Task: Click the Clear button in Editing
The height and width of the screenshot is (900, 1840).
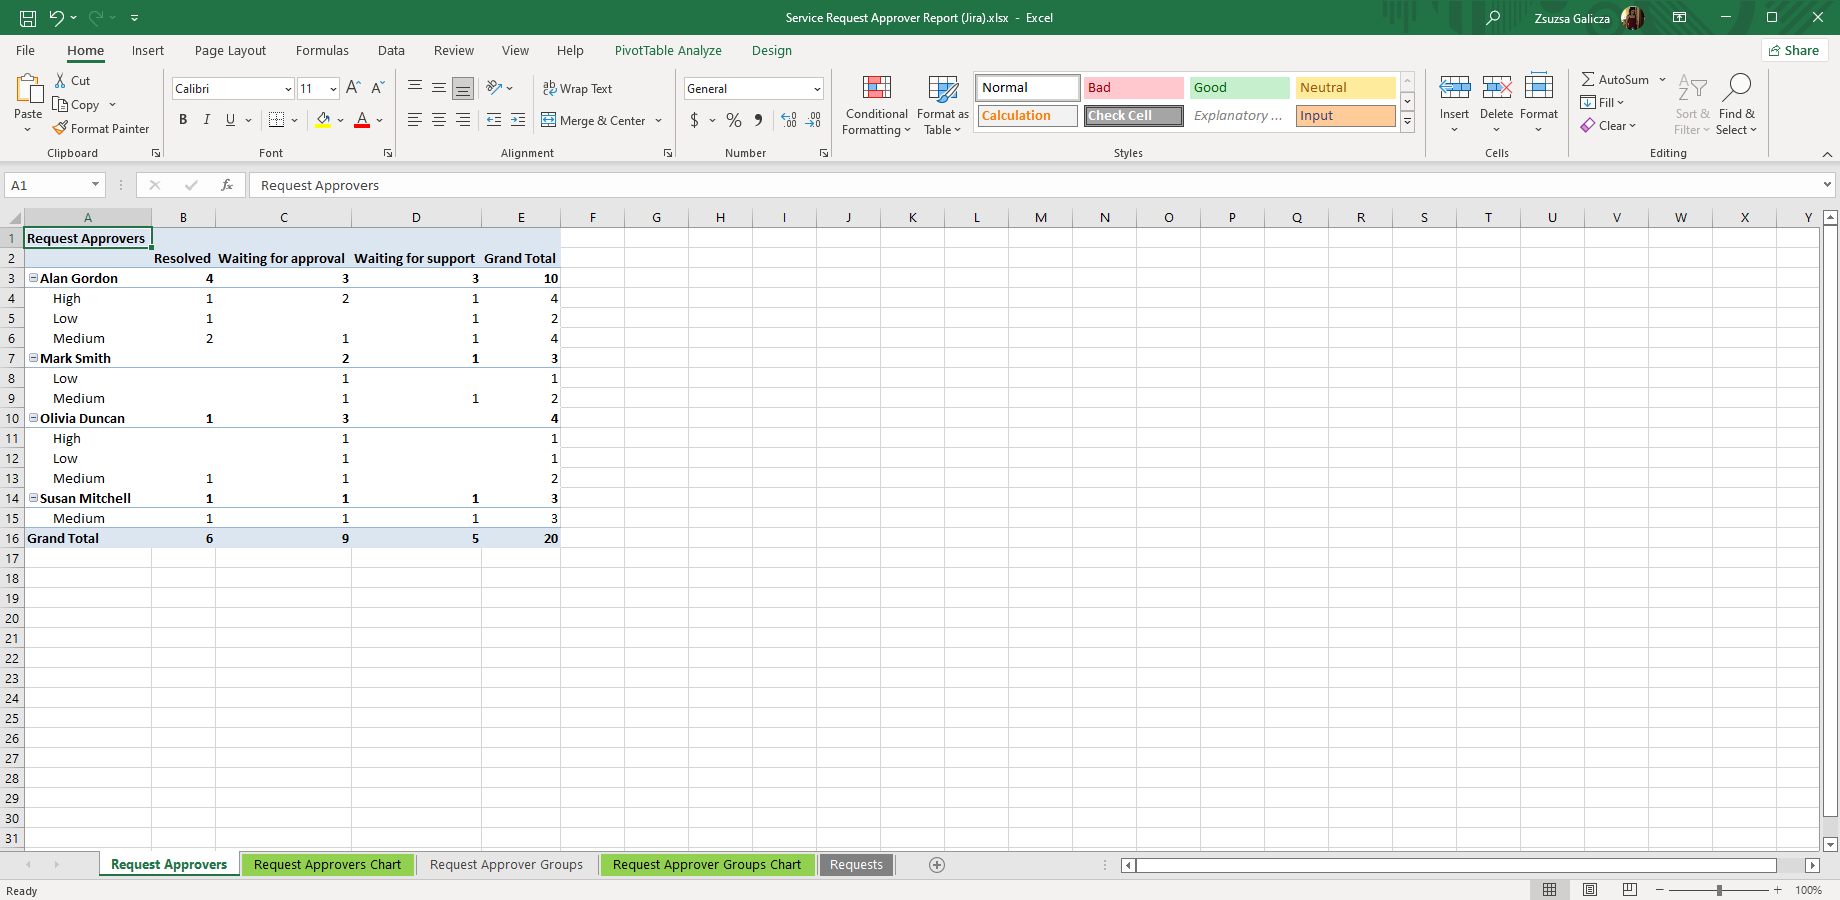Action: (1608, 125)
